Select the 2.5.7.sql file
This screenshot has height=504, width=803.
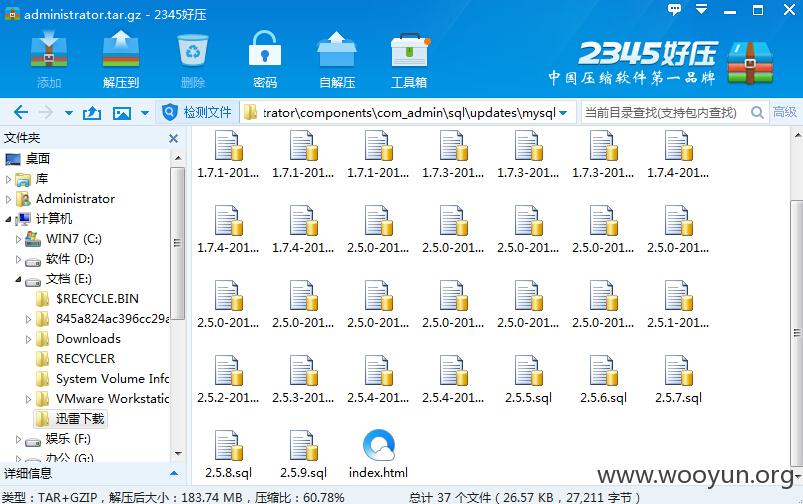click(x=679, y=379)
